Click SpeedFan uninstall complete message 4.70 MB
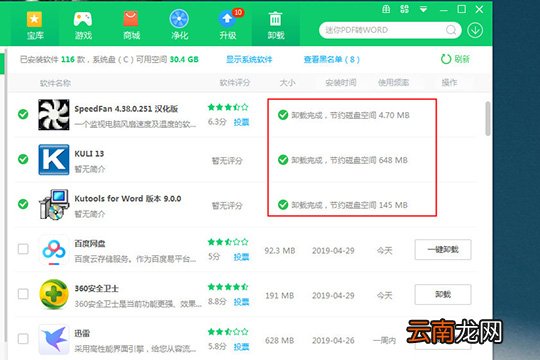Screen dimensions: 540x360 [x=344, y=115]
